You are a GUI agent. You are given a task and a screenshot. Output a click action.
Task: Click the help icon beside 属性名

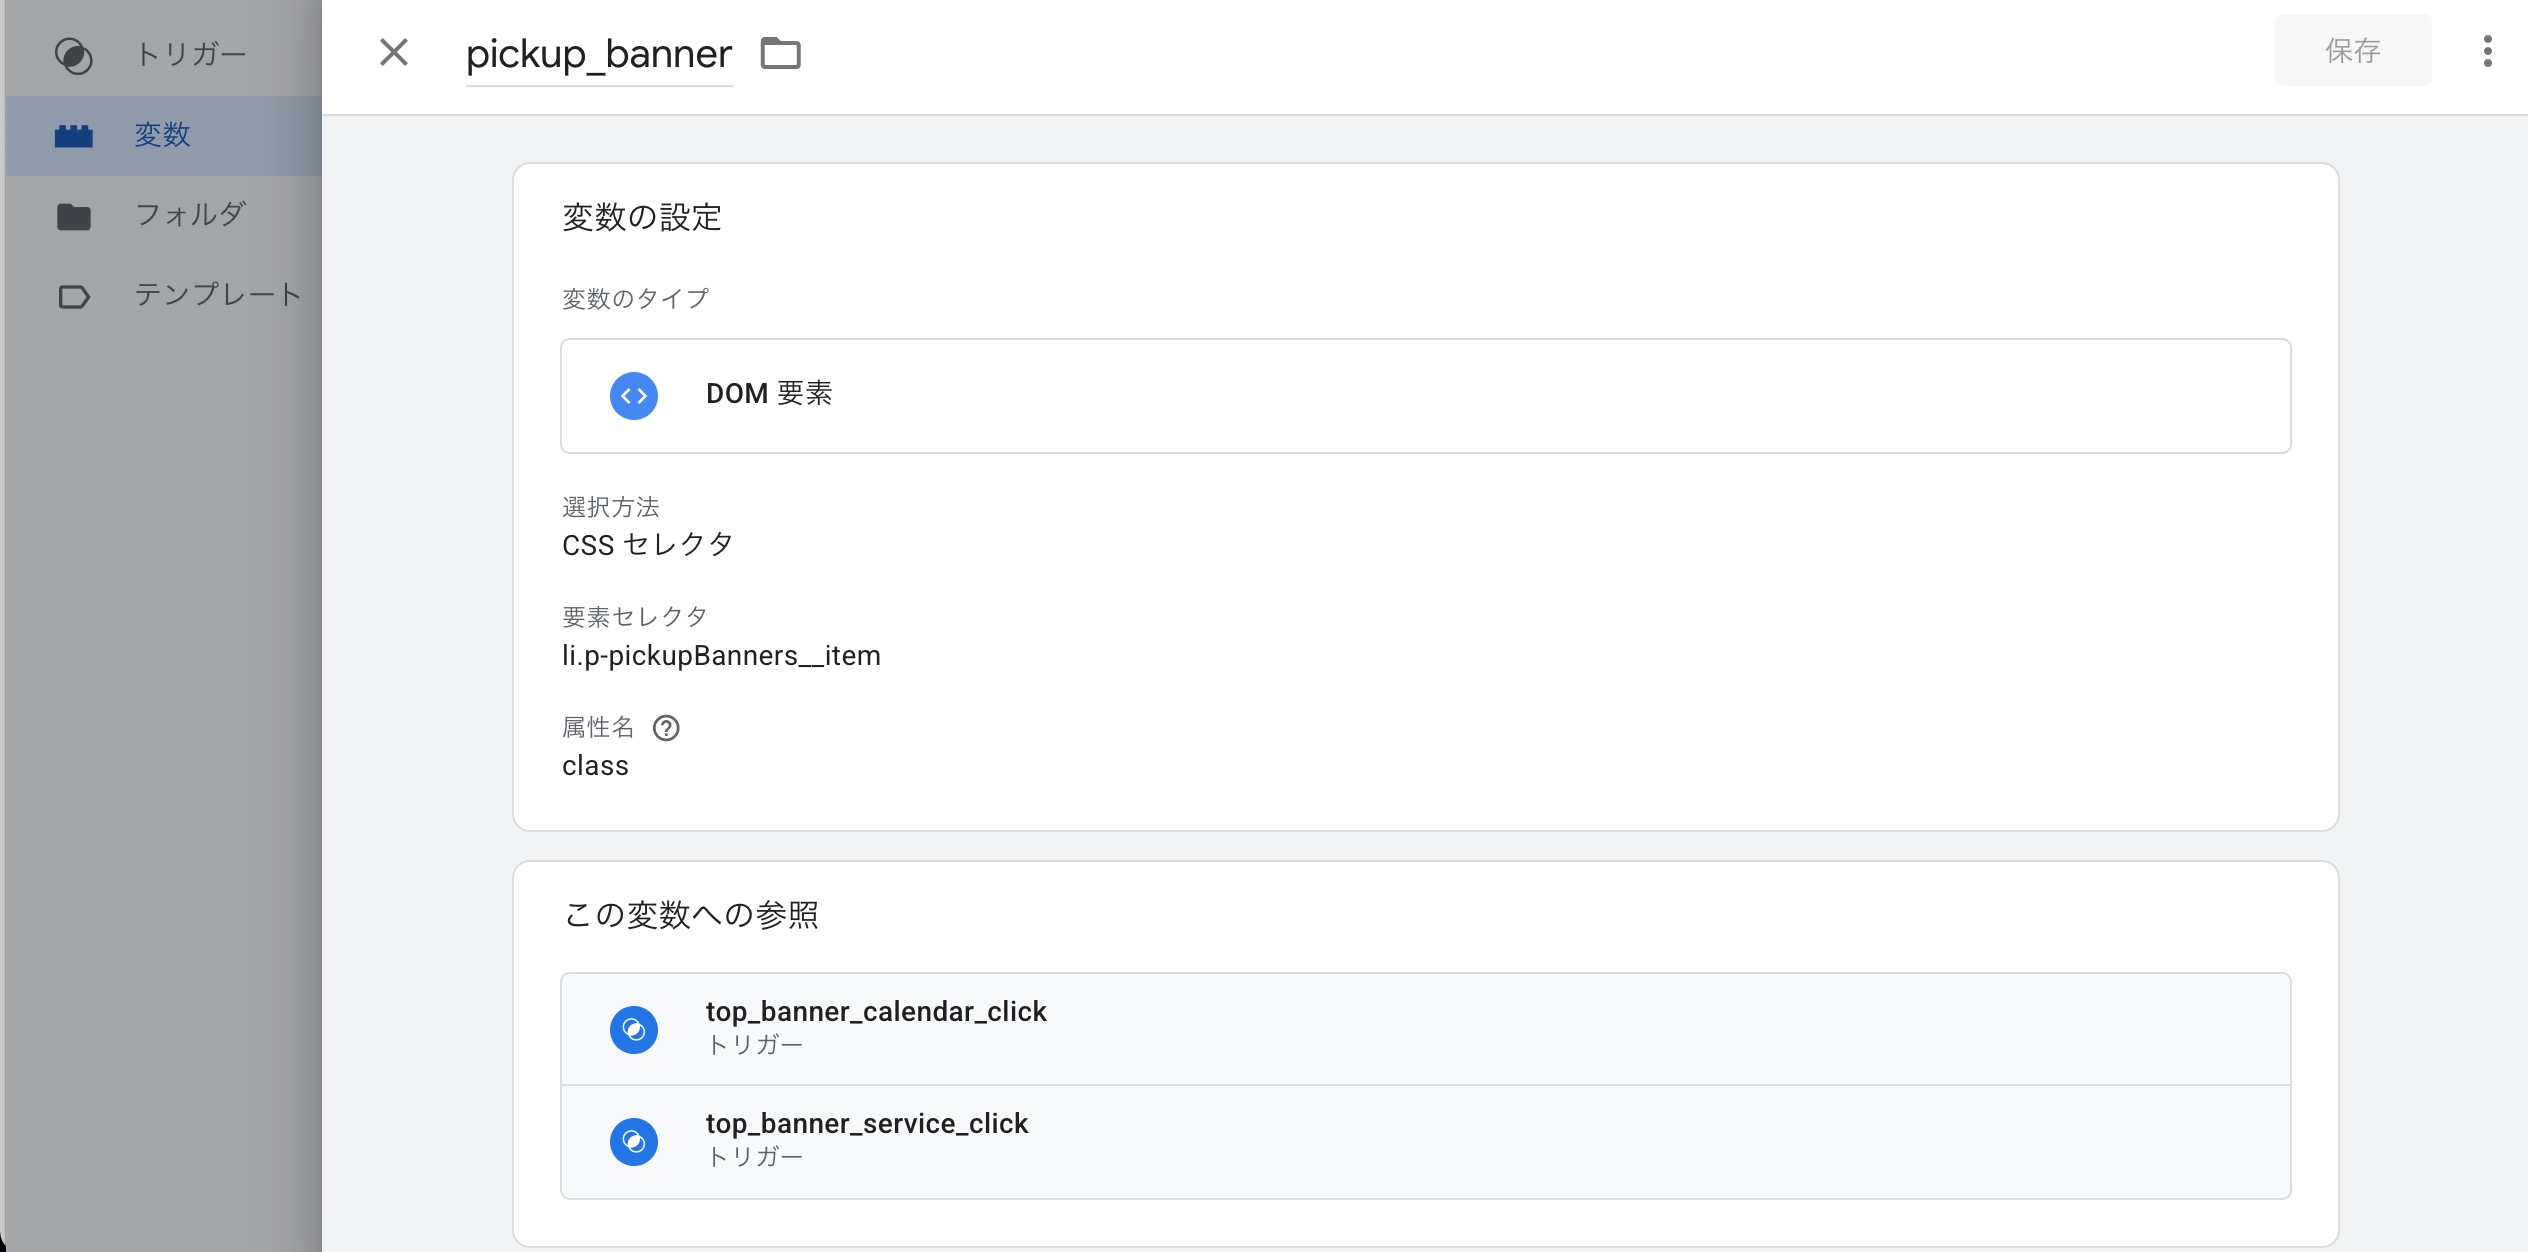pyautogui.click(x=666, y=728)
